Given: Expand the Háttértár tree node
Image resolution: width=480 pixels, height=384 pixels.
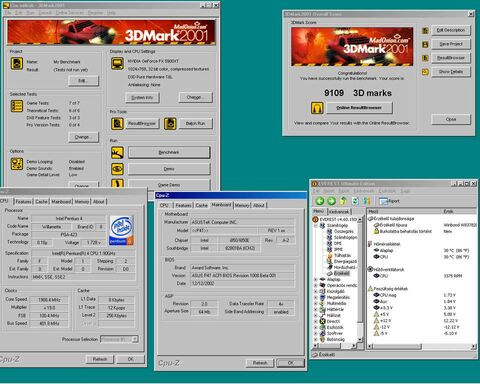Looking at the screenshot, I should click(315, 309).
